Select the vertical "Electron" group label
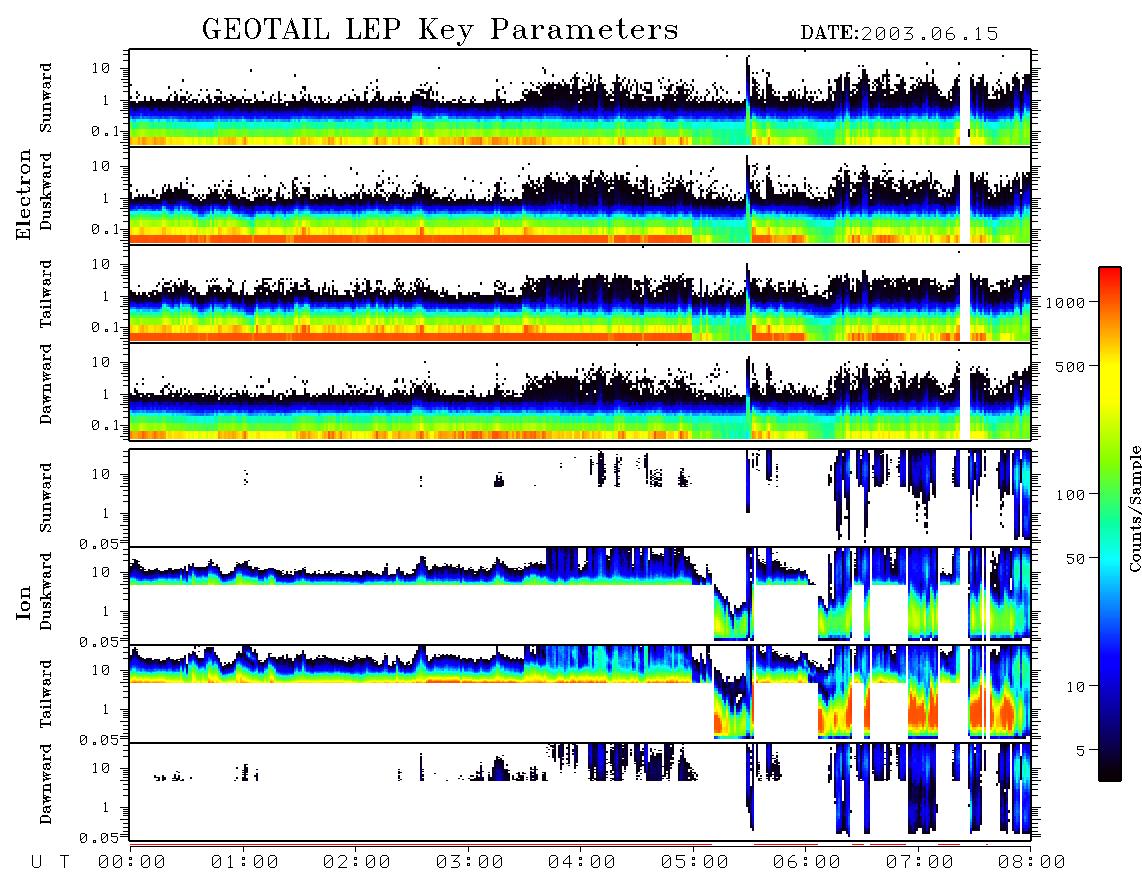The width and height of the screenshot is (1142, 880). pyautogui.click(x=24, y=195)
